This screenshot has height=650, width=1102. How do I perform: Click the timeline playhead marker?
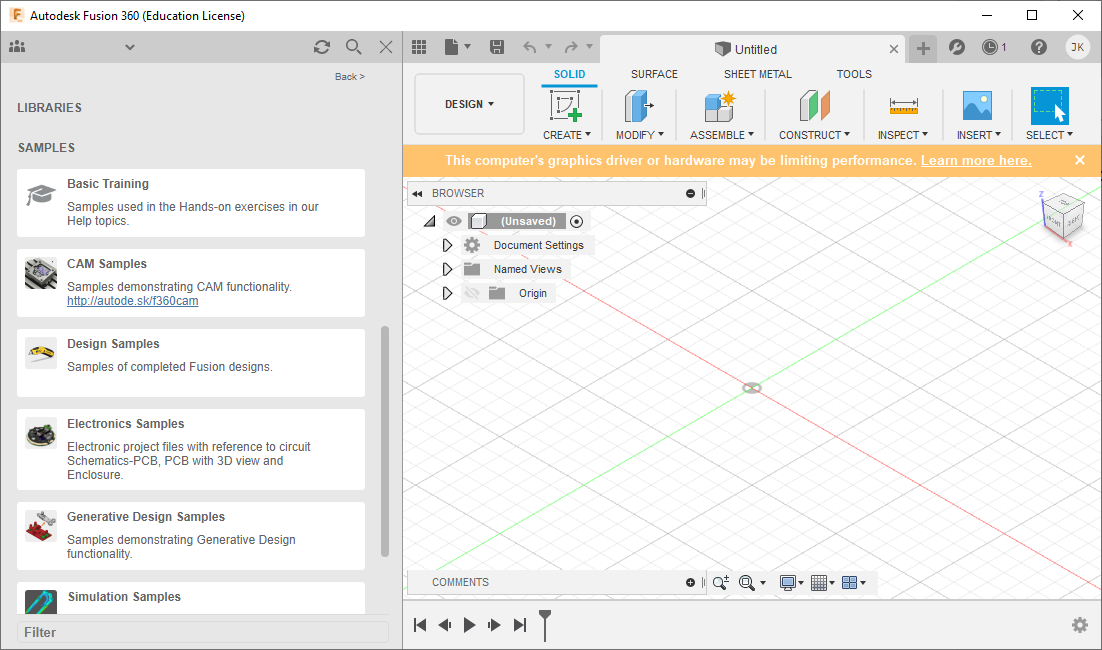545,625
